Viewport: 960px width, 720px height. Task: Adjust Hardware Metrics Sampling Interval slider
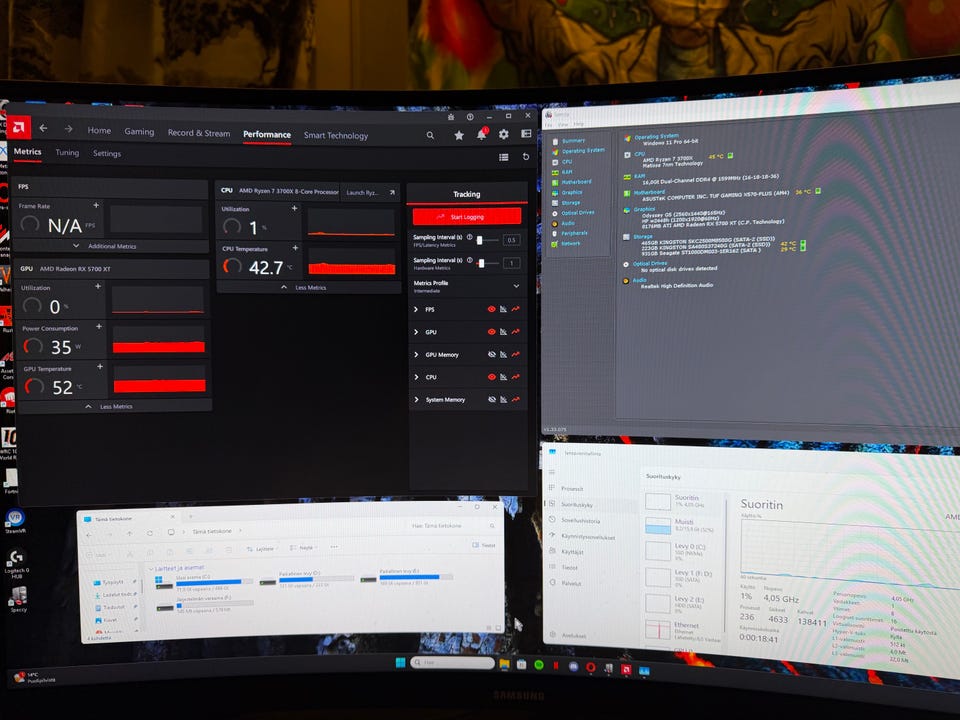coord(481,263)
